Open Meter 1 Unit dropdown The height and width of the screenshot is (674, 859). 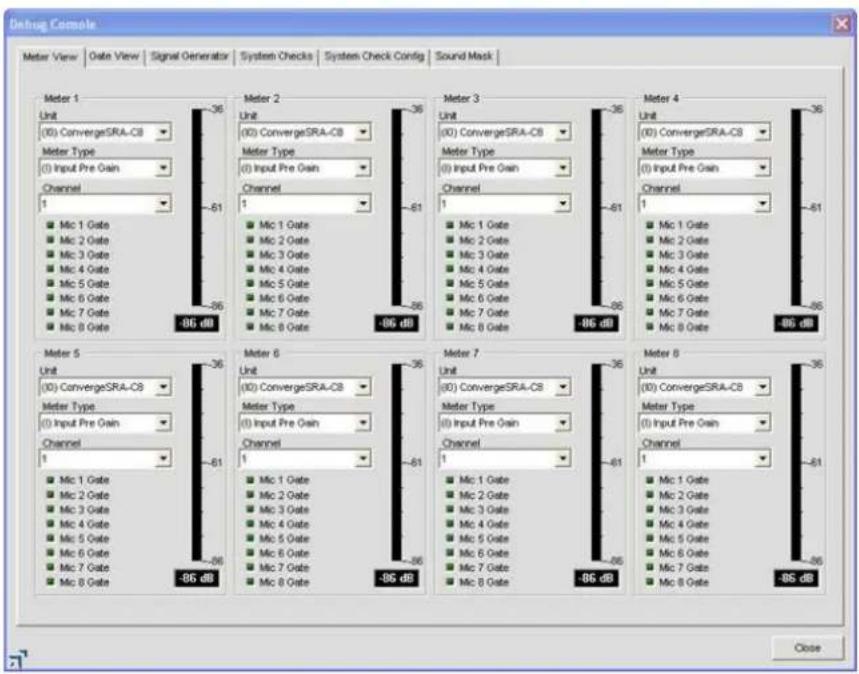[x=163, y=132]
